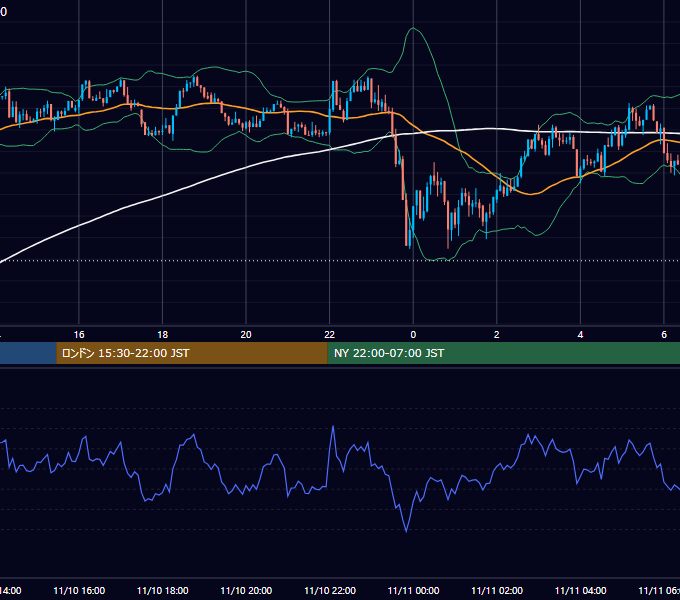Click the 11/11 00:00 lower axis label

413,590
